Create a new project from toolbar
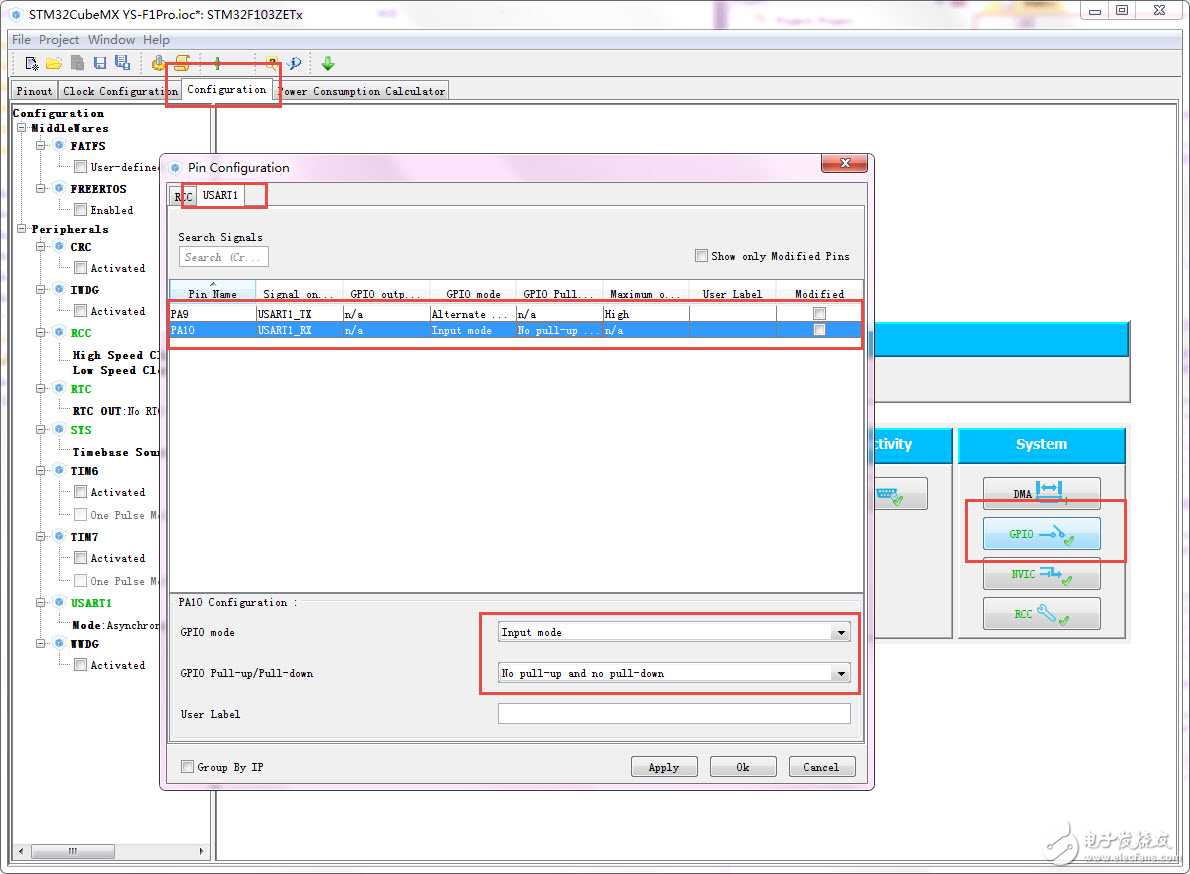Viewport: 1190px width, 874px height. pyautogui.click(x=31, y=64)
